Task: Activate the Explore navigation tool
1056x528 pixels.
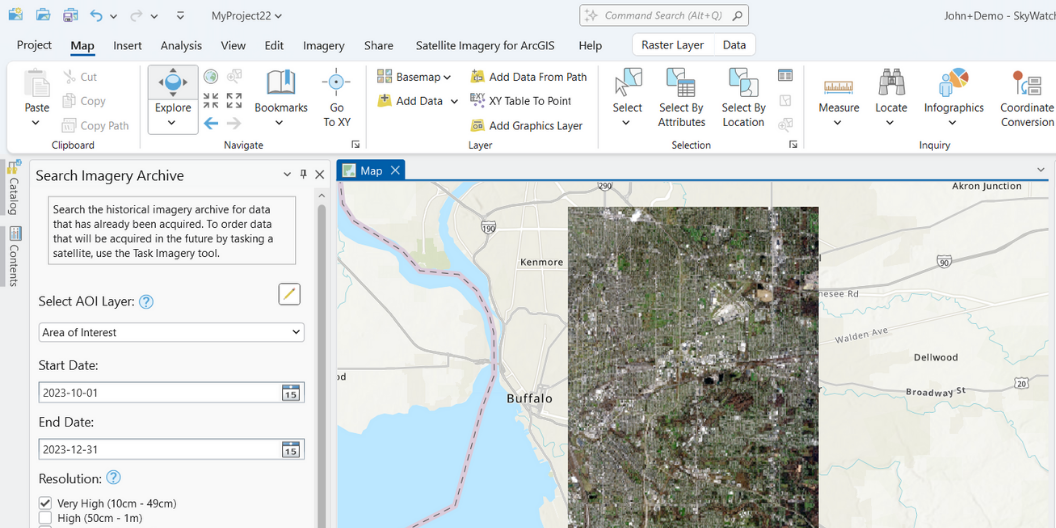Action: (173, 82)
